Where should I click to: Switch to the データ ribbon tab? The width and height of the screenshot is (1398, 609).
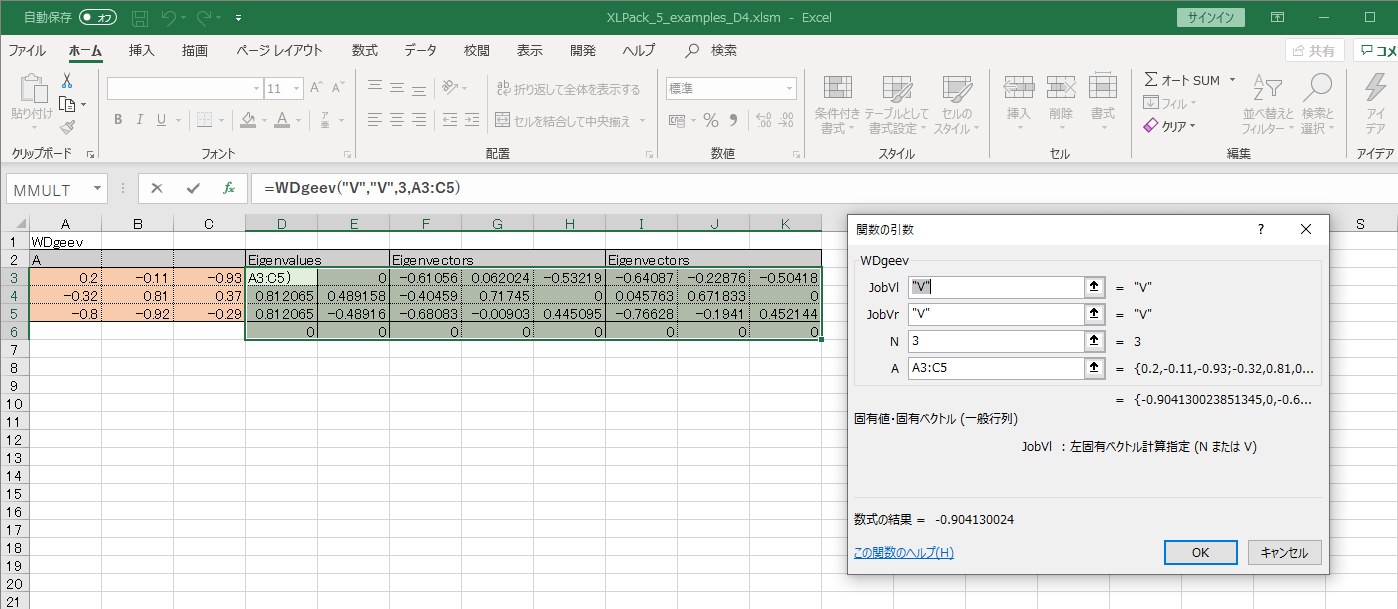(420, 50)
